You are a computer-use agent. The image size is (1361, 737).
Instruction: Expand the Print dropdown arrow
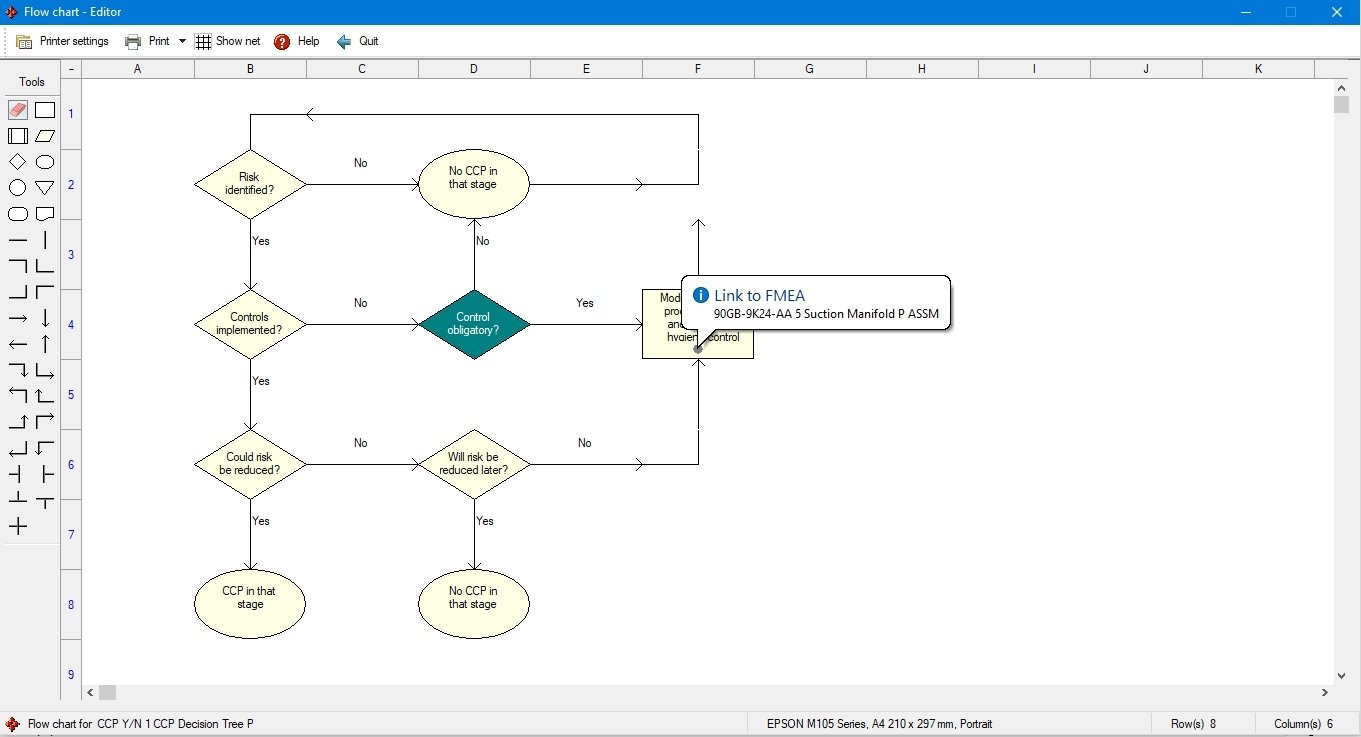182,41
